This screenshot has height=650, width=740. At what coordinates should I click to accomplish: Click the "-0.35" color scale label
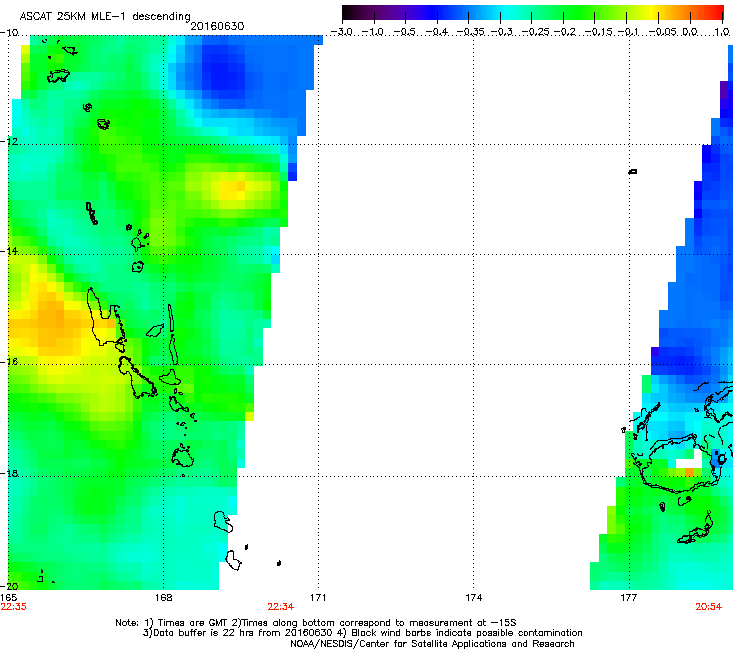pyautogui.click(x=471, y=32)
